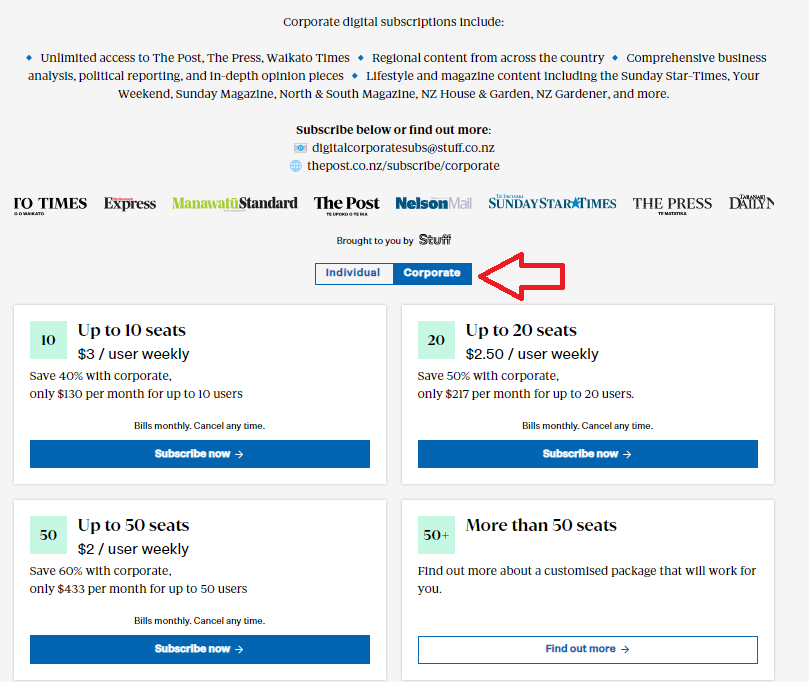809x682 pixels.
Task: Click 'Subscribe below or find out more' text
Action: click(393, 130)
